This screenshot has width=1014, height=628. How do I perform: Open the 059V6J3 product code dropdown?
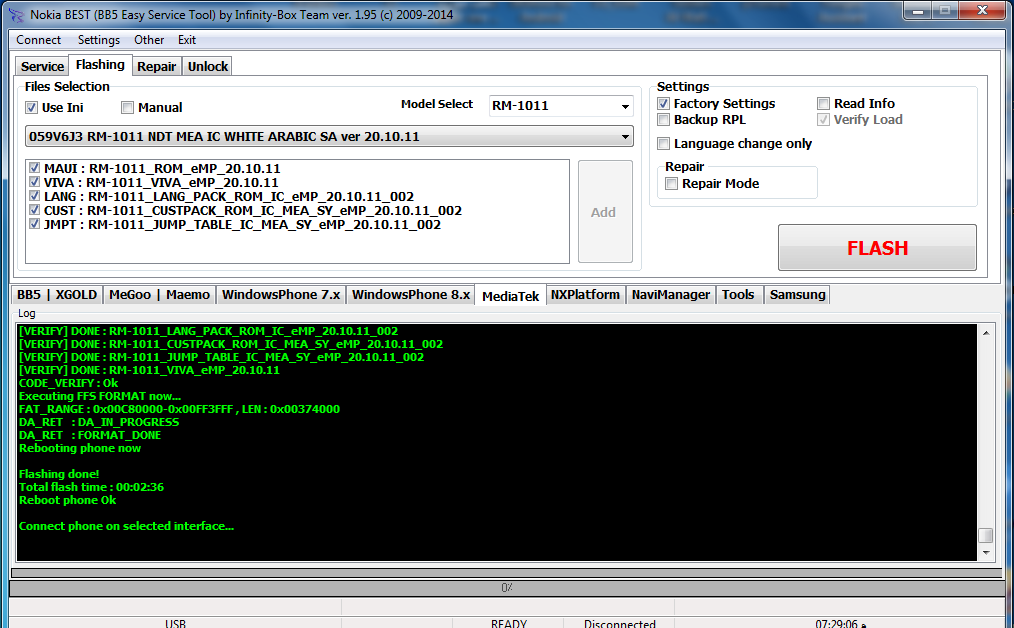[329, 136]
